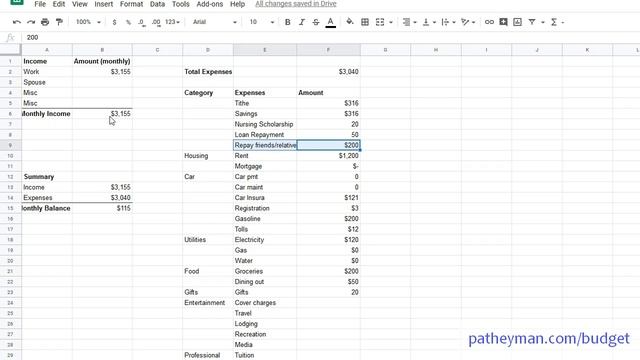Open the fill color picker

point(350,22)
